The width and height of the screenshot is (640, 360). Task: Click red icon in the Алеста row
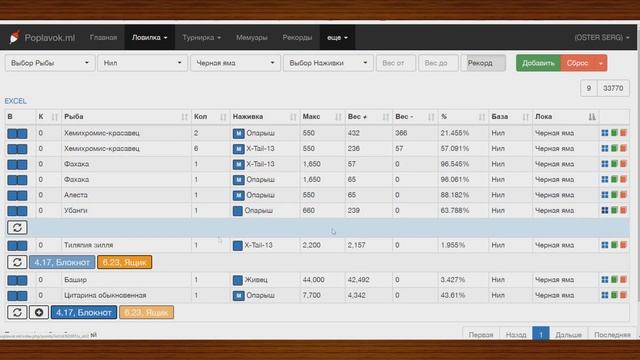click(623, 195)
